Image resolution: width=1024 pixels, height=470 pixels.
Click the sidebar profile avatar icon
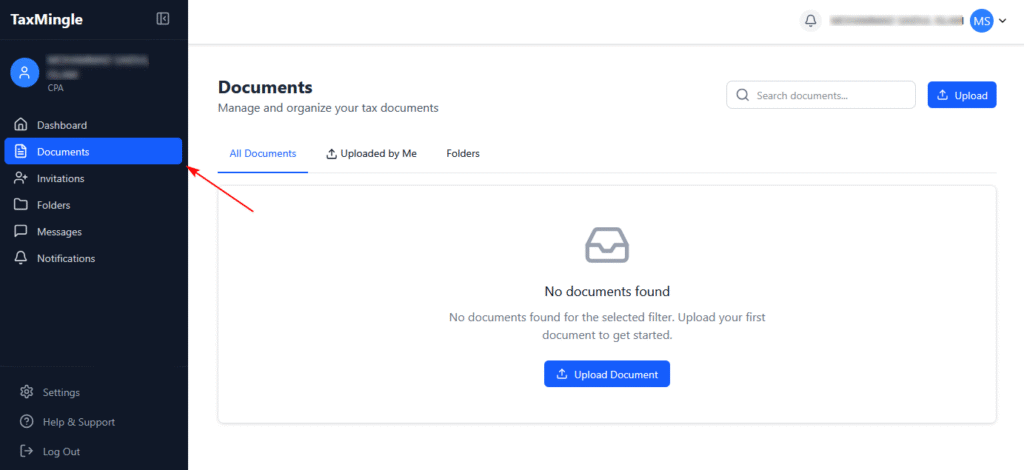(x=24, y=72)
